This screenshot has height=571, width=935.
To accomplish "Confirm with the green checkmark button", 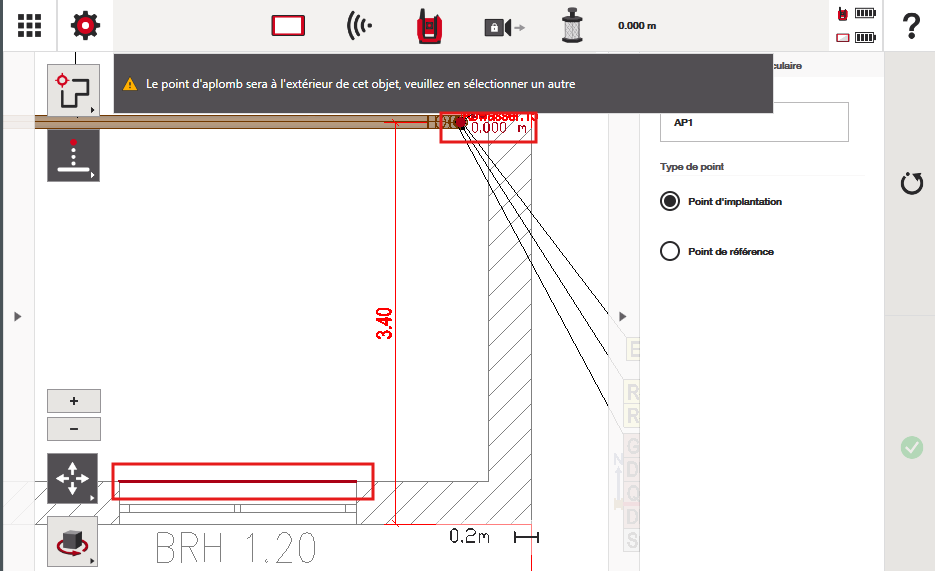I will 911,448.
